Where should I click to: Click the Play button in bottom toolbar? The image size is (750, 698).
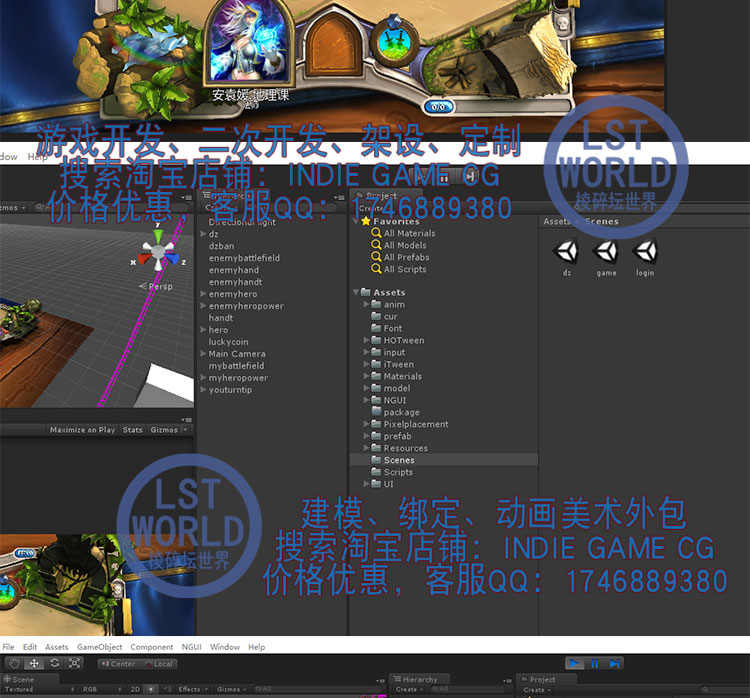coord(574,664)
